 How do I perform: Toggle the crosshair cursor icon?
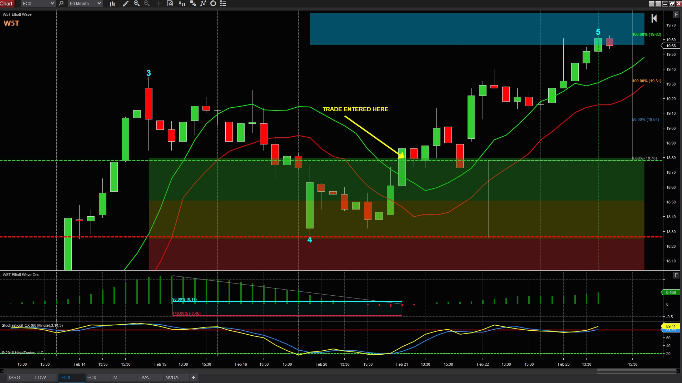pos(158,3)
